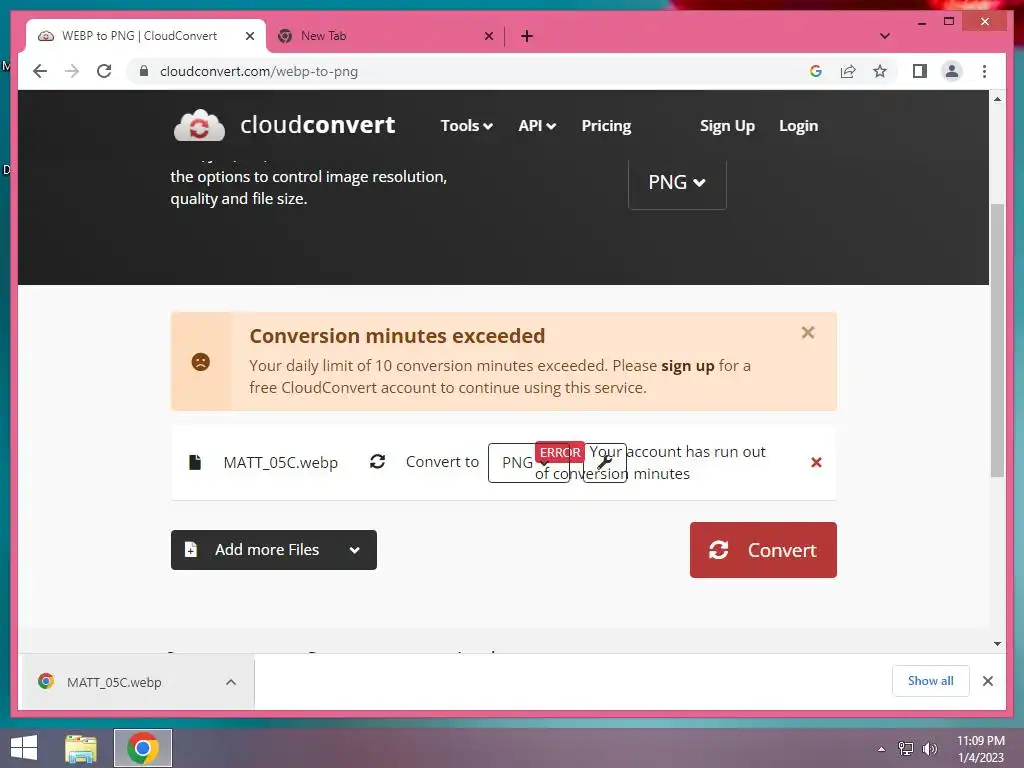
Task: Open conversion options wrench icon
Action: click(x=605, y=462)
